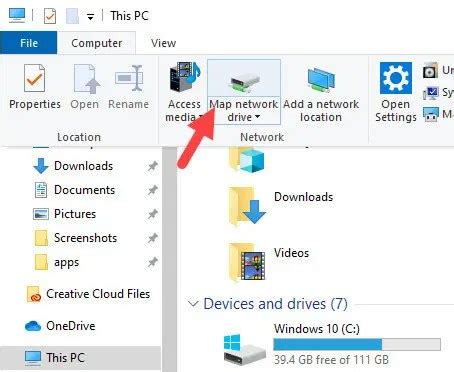
Task: Switch to the View ribbon tab
Action: (x=163, y=43)
